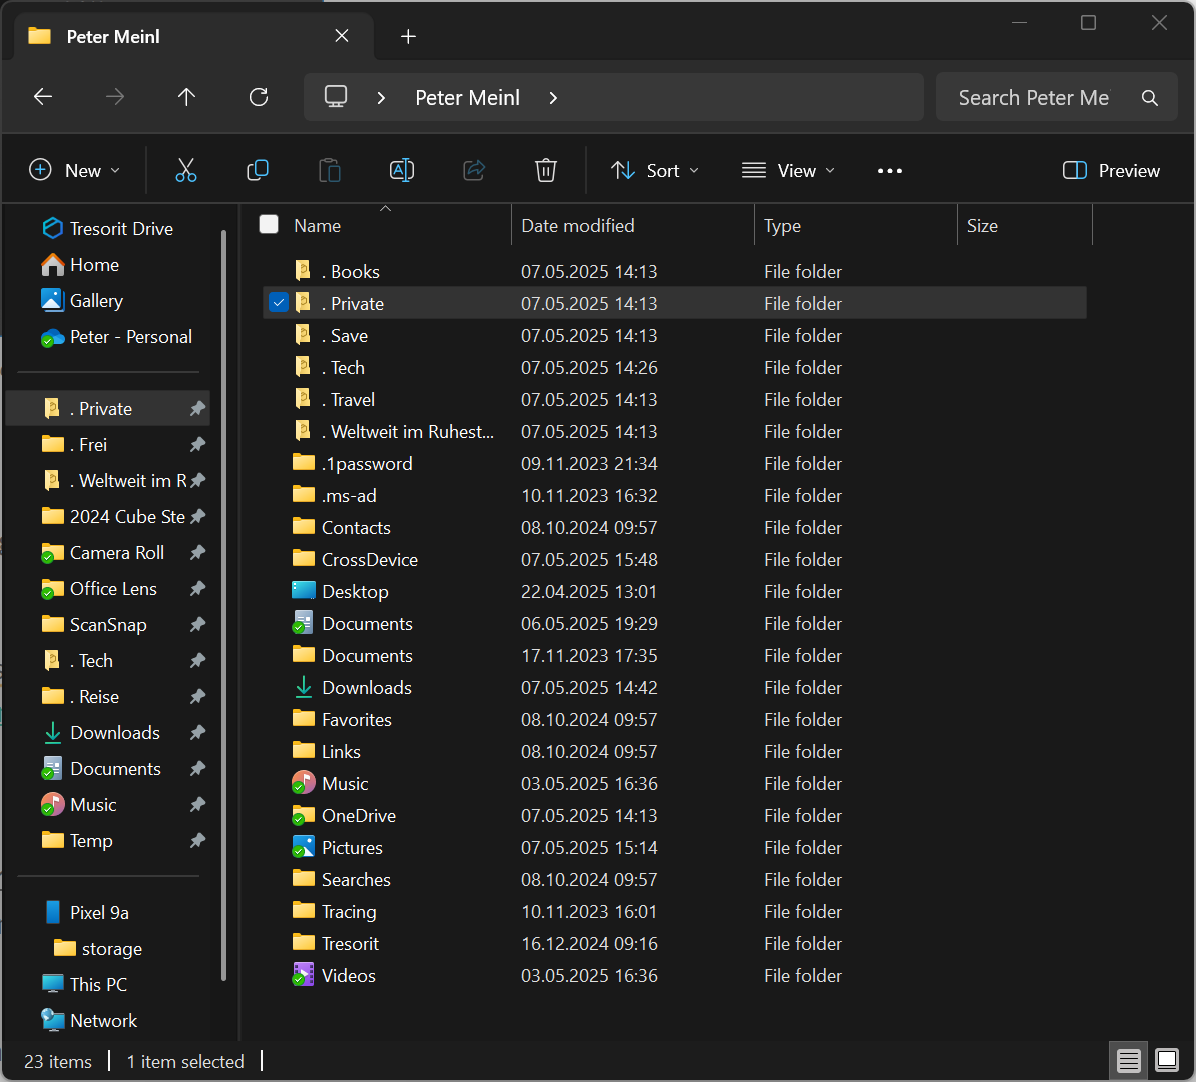Click the Cut scissors icon
The width and height of the screenshot is (1196, 1082).
tap(186, 171)
